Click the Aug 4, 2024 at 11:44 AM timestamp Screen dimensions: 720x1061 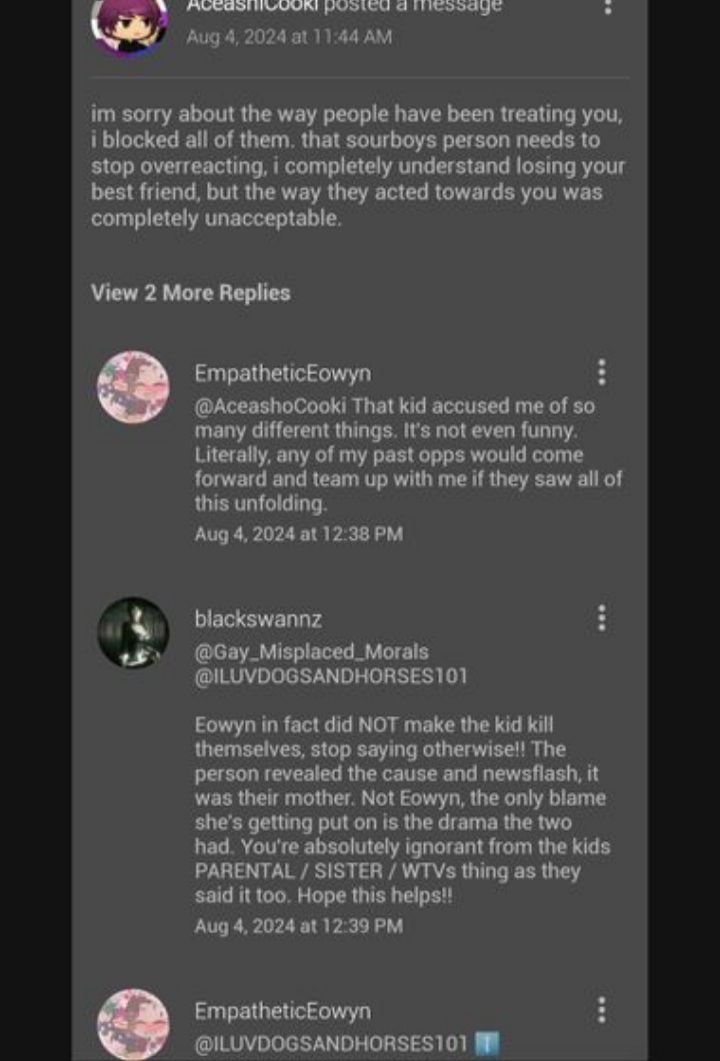(x=290, y=37)
